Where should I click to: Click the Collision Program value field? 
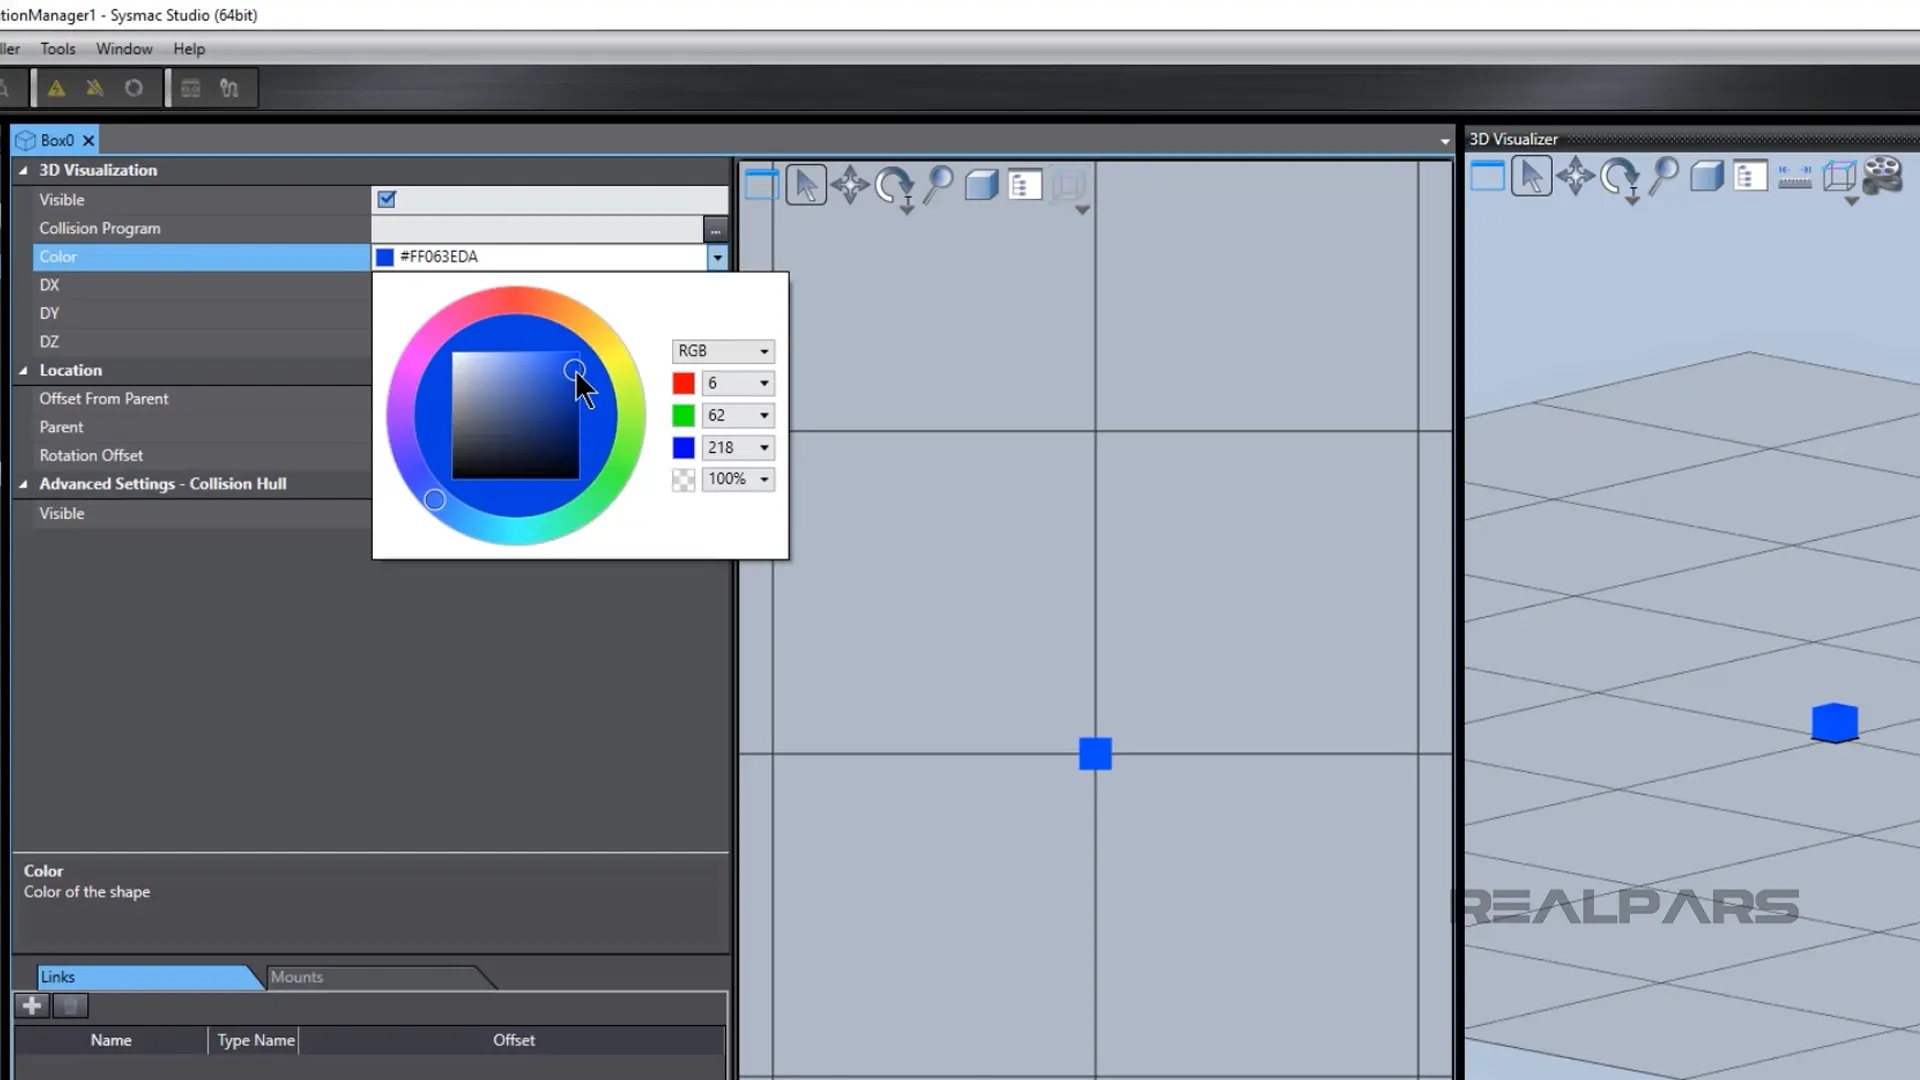coord(537,229)
